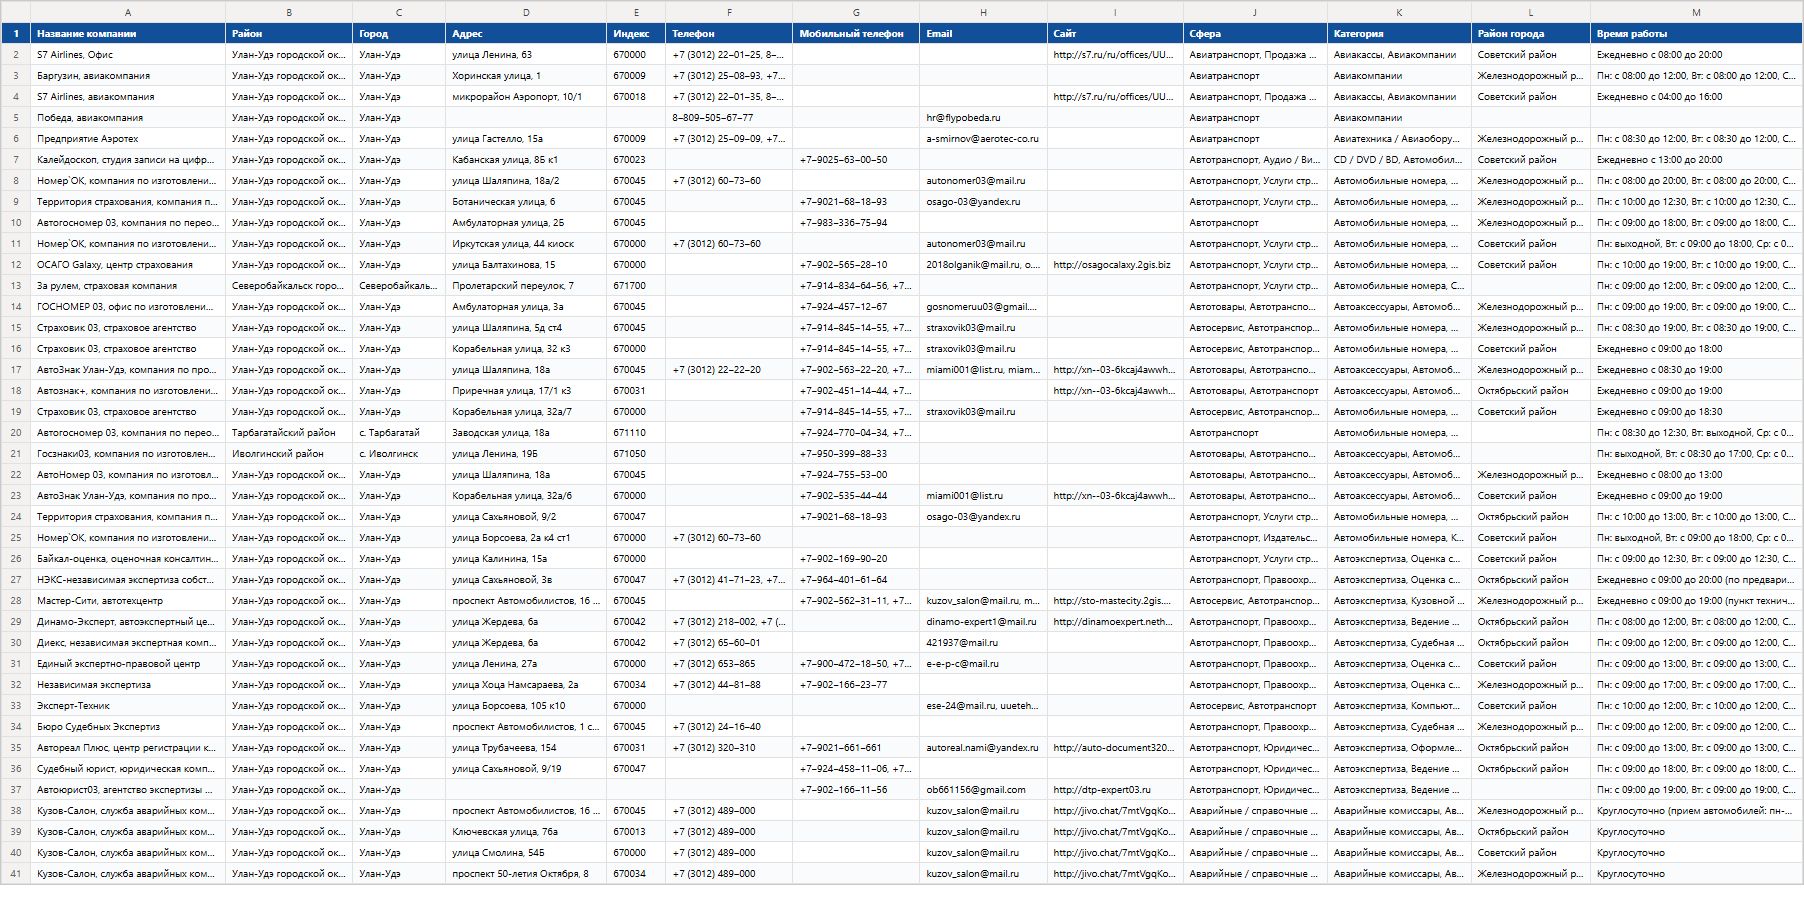Click the hr@flypobeda.ru email cell
This screenshot has width=1804, height=902.
click(x=984, y=118)
